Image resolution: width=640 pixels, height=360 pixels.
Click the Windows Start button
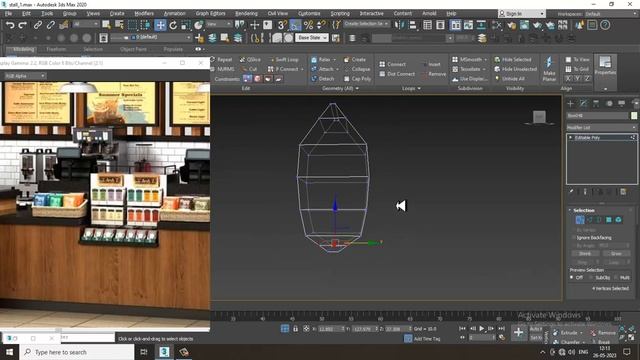pos(9,352)
